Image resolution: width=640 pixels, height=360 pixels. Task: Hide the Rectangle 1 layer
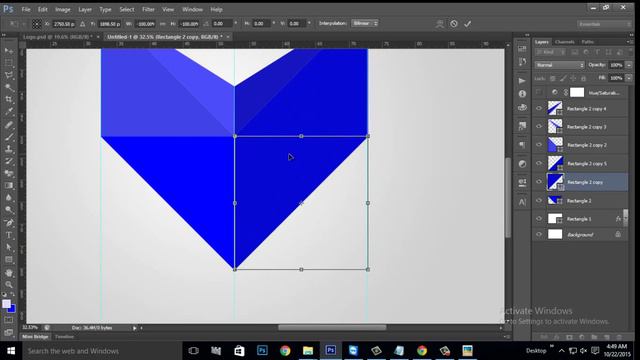(x=539, y=219)
